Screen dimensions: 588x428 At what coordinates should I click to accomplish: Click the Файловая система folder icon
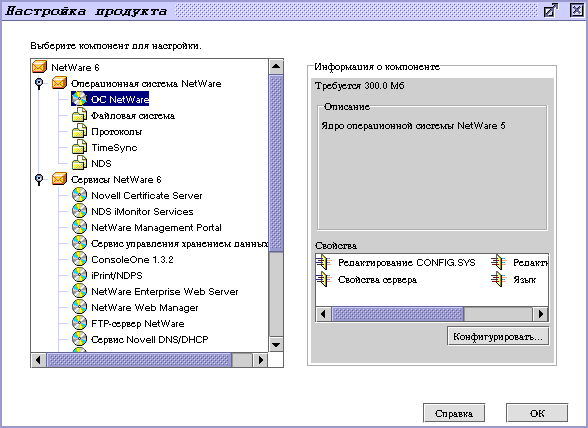point(79,115)
